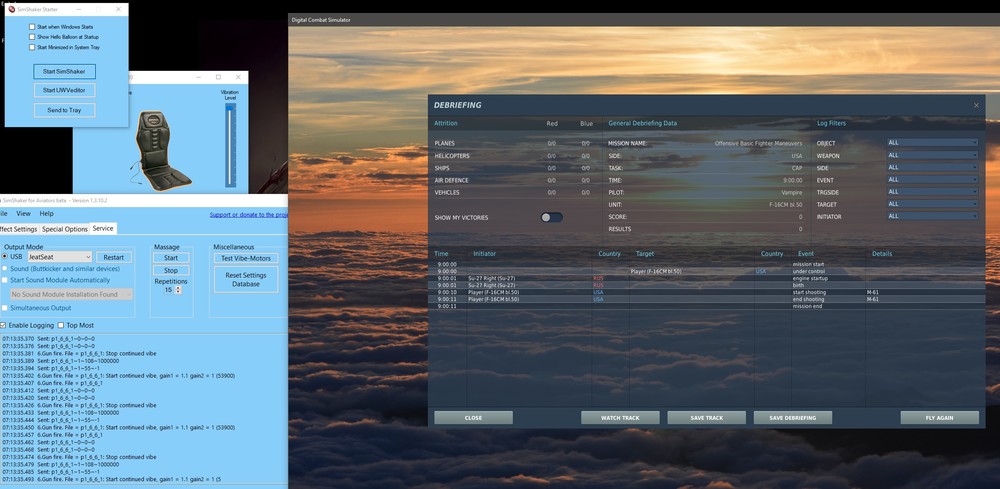The height and width of the screenshot is (489, 1000).
Task: Open the File menu in SimShaker
Action: coord(4,214)
